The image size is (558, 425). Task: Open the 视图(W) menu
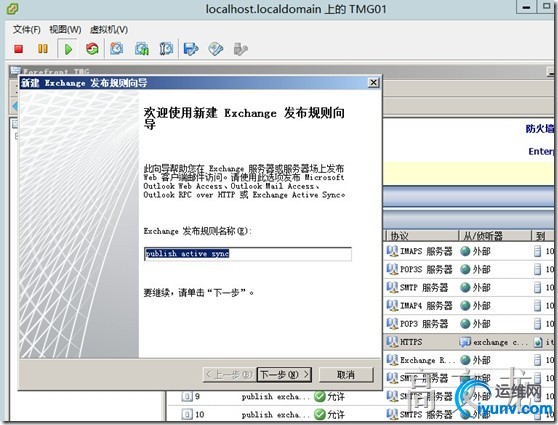coord(65,30)
